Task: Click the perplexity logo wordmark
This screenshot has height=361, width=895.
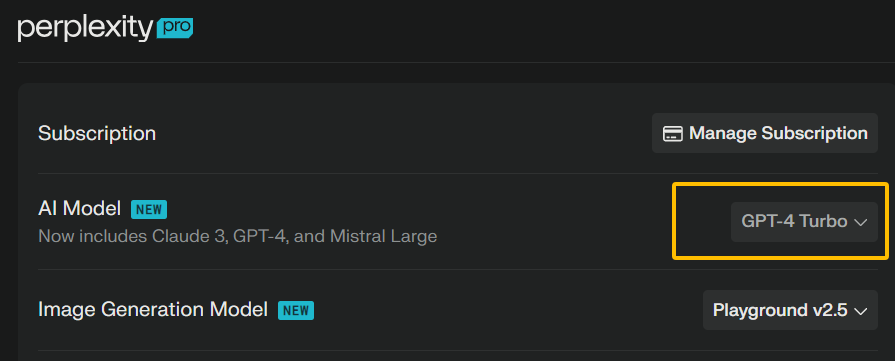Action: (86, 29)
